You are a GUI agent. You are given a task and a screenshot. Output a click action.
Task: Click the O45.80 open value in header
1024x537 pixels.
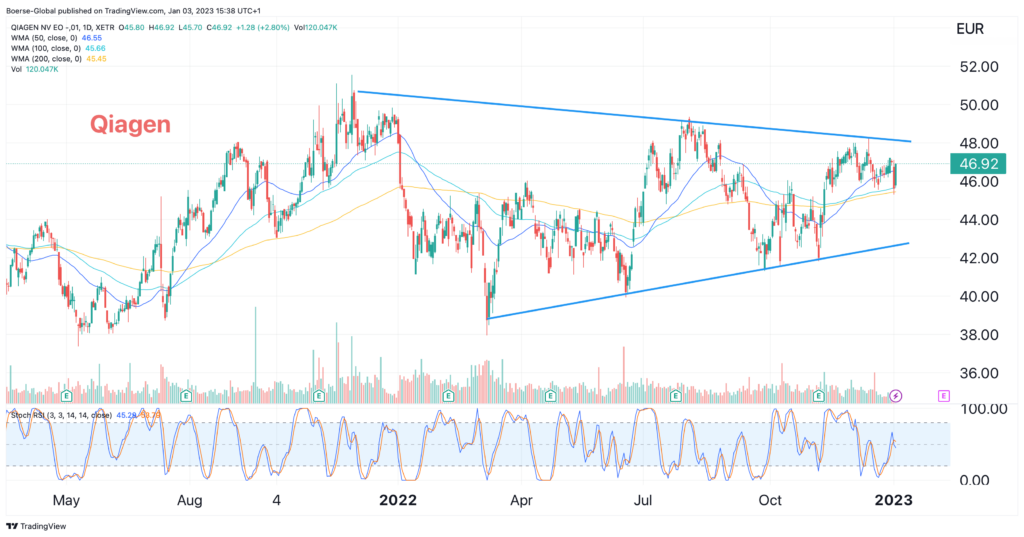pyautogui.click(x=133, y=27)
